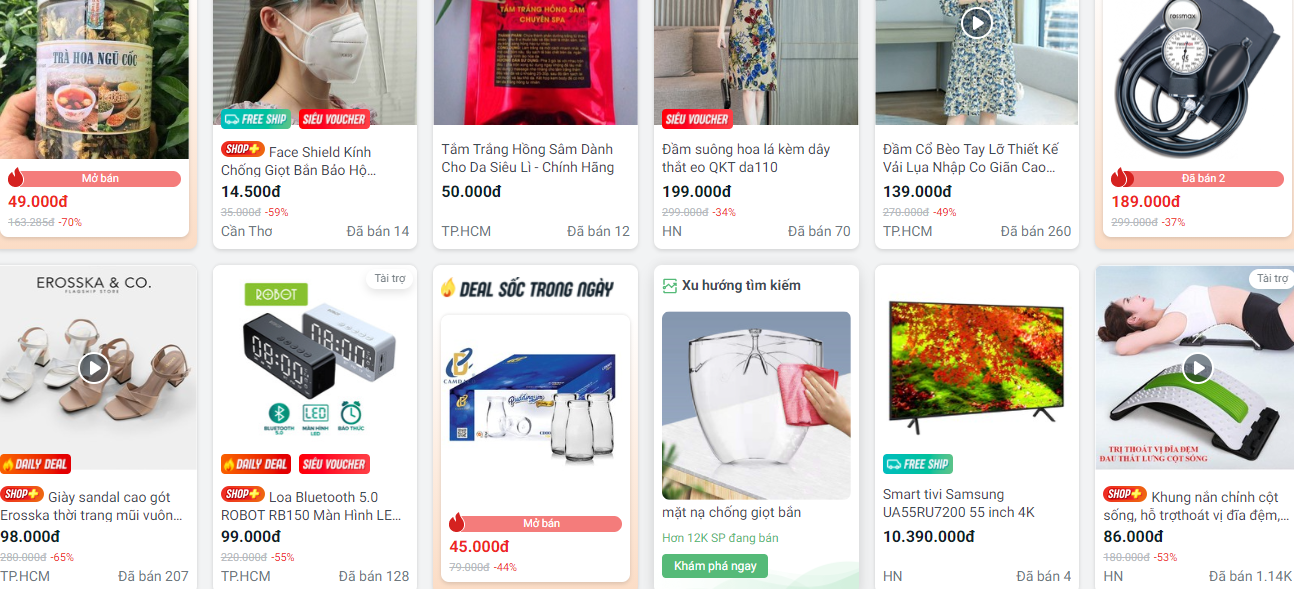Play the spine stretcher product video
This screenshot has height=589, width=1294.
pyautogui.click(x=1197, y=368)
